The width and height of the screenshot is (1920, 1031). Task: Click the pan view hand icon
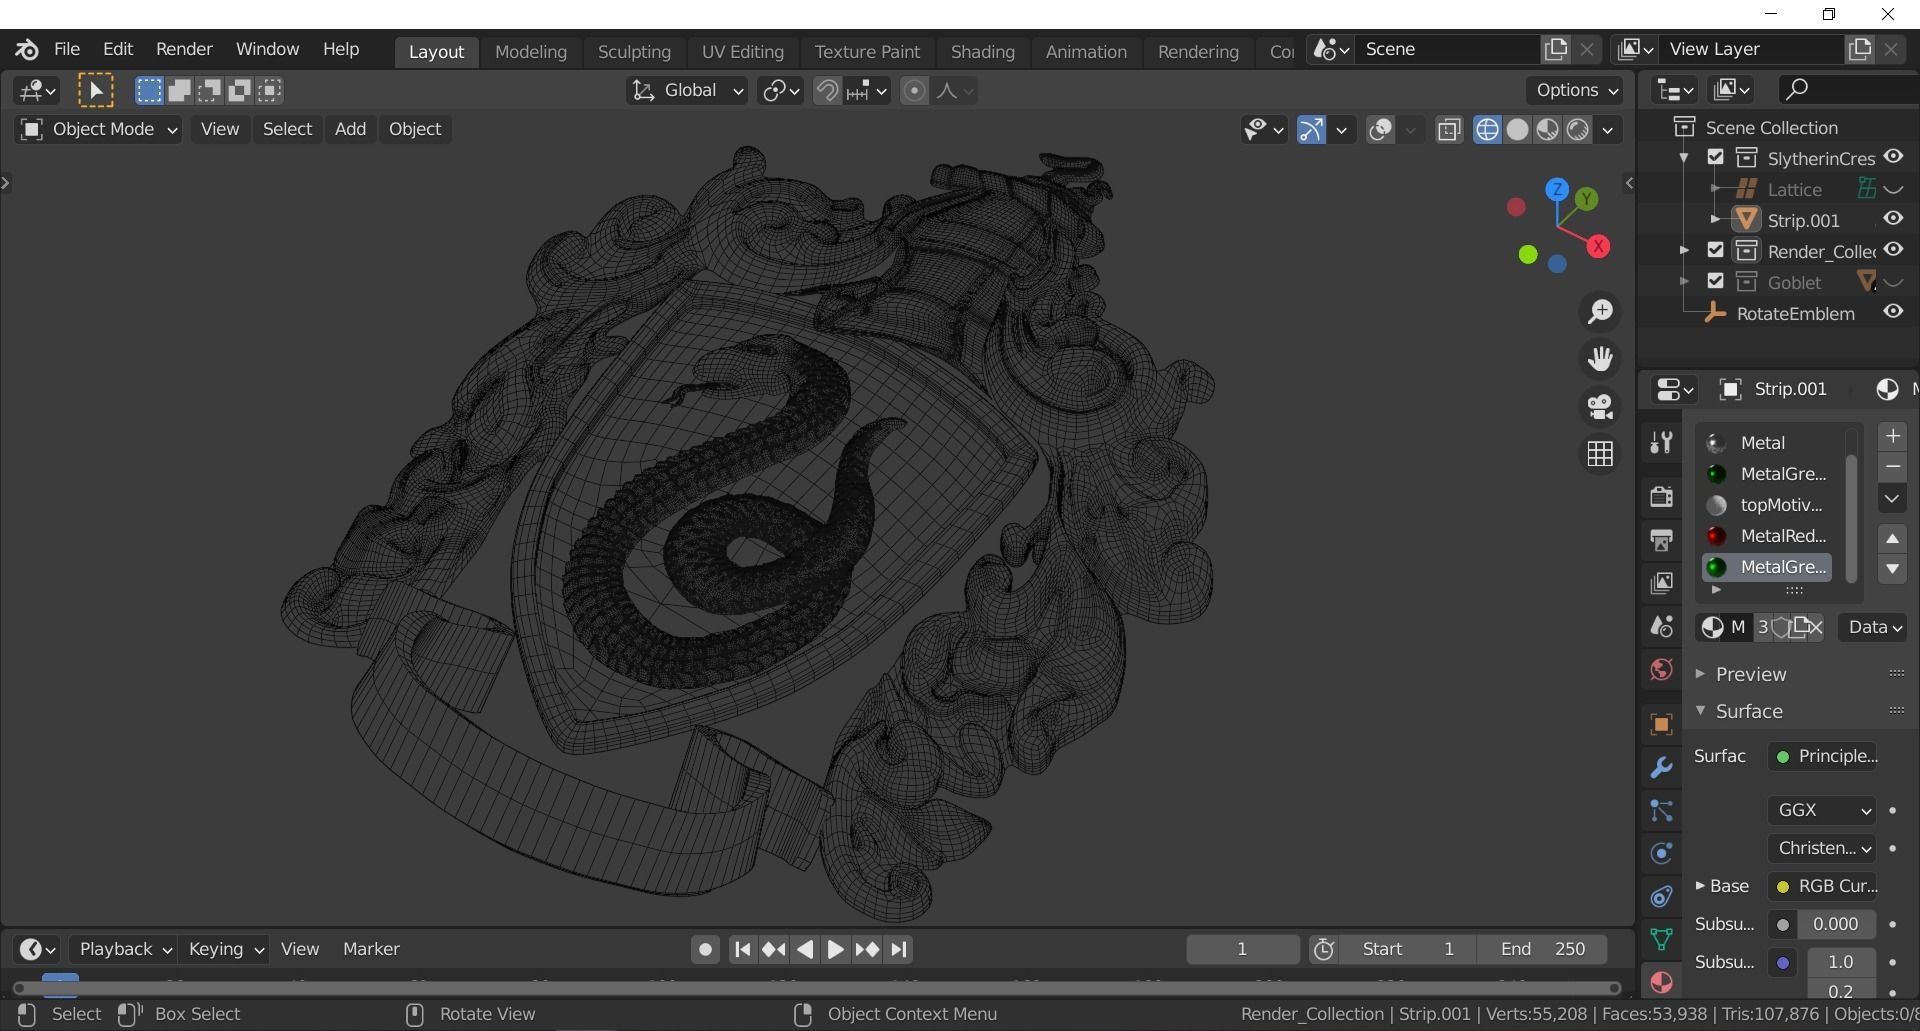tap(1600, 359)
